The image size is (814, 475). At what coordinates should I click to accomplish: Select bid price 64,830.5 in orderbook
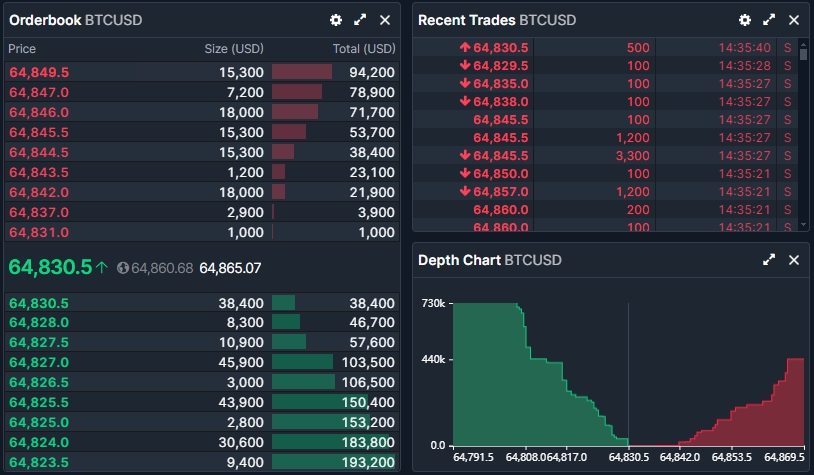[x=39, y=303]
